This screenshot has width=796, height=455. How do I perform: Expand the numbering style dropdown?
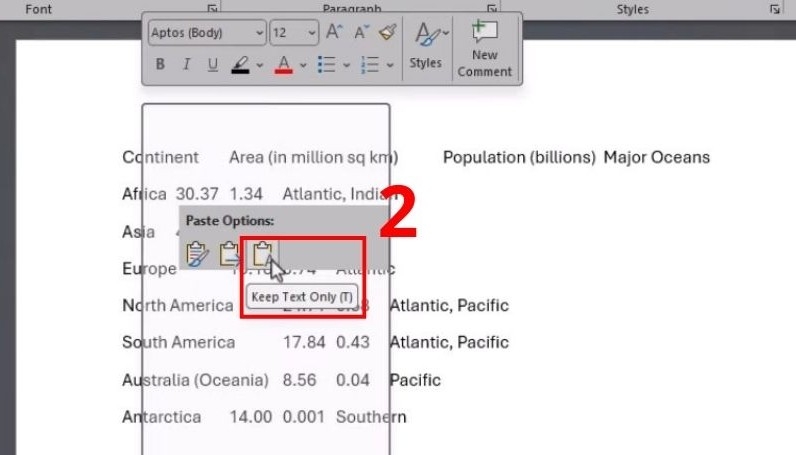tap(390, 65)
